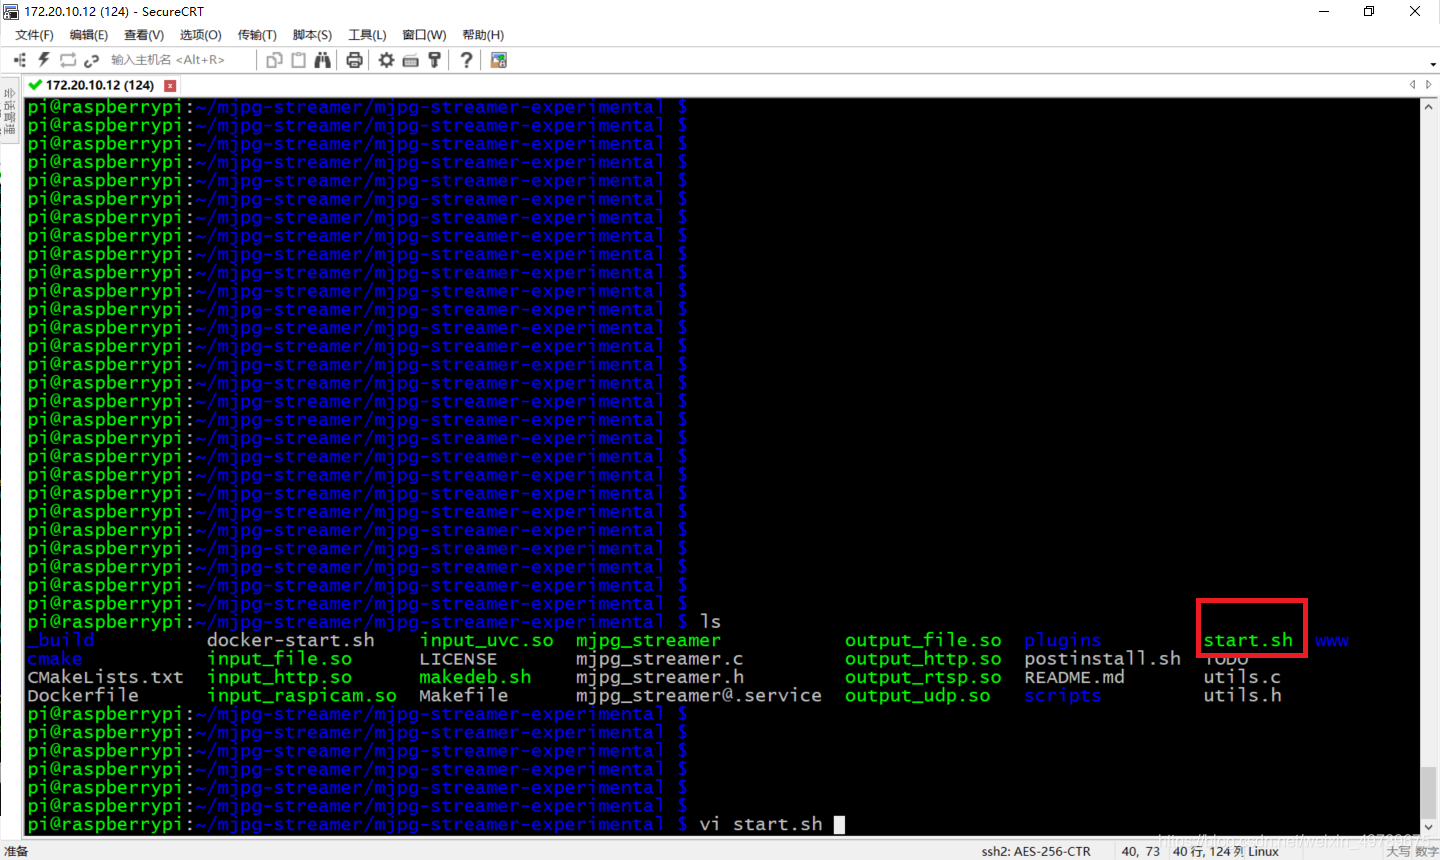Click 'utils.h' in the listing

pyautogui.click(x=1242, y=695)
